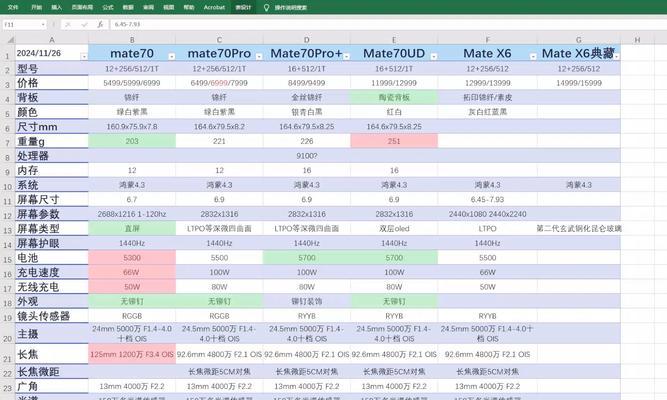
Task: Select row 15 header
Action: 7,259
